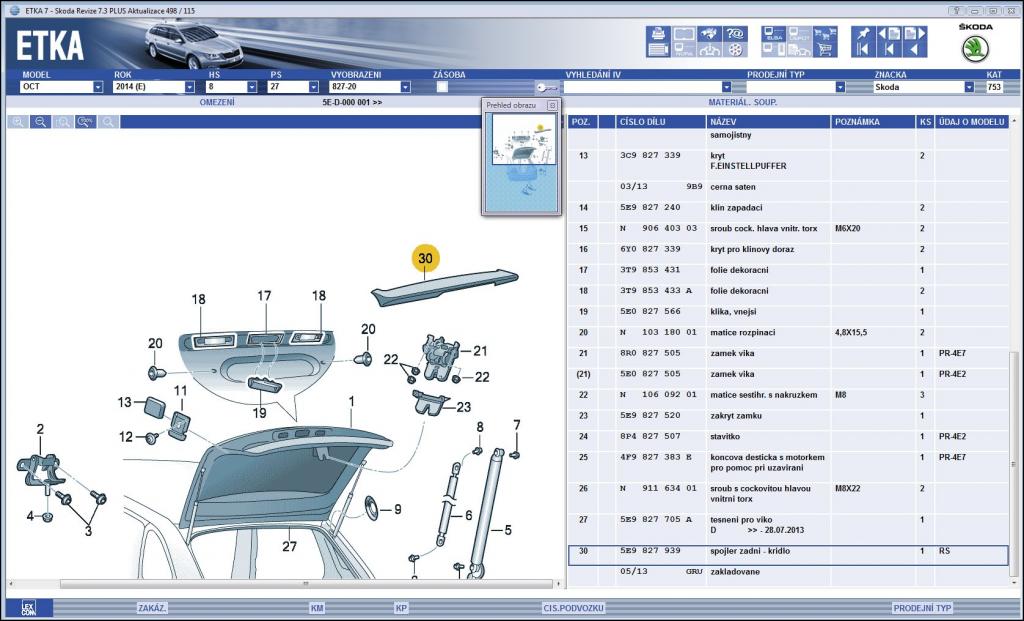
Task: Click the pushpin icon
Action: 863,34
